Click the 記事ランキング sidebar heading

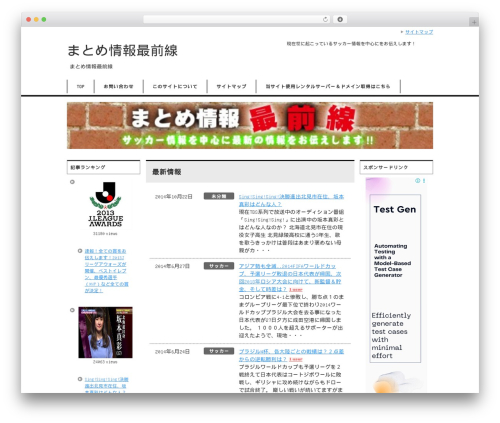pos(104,167)
